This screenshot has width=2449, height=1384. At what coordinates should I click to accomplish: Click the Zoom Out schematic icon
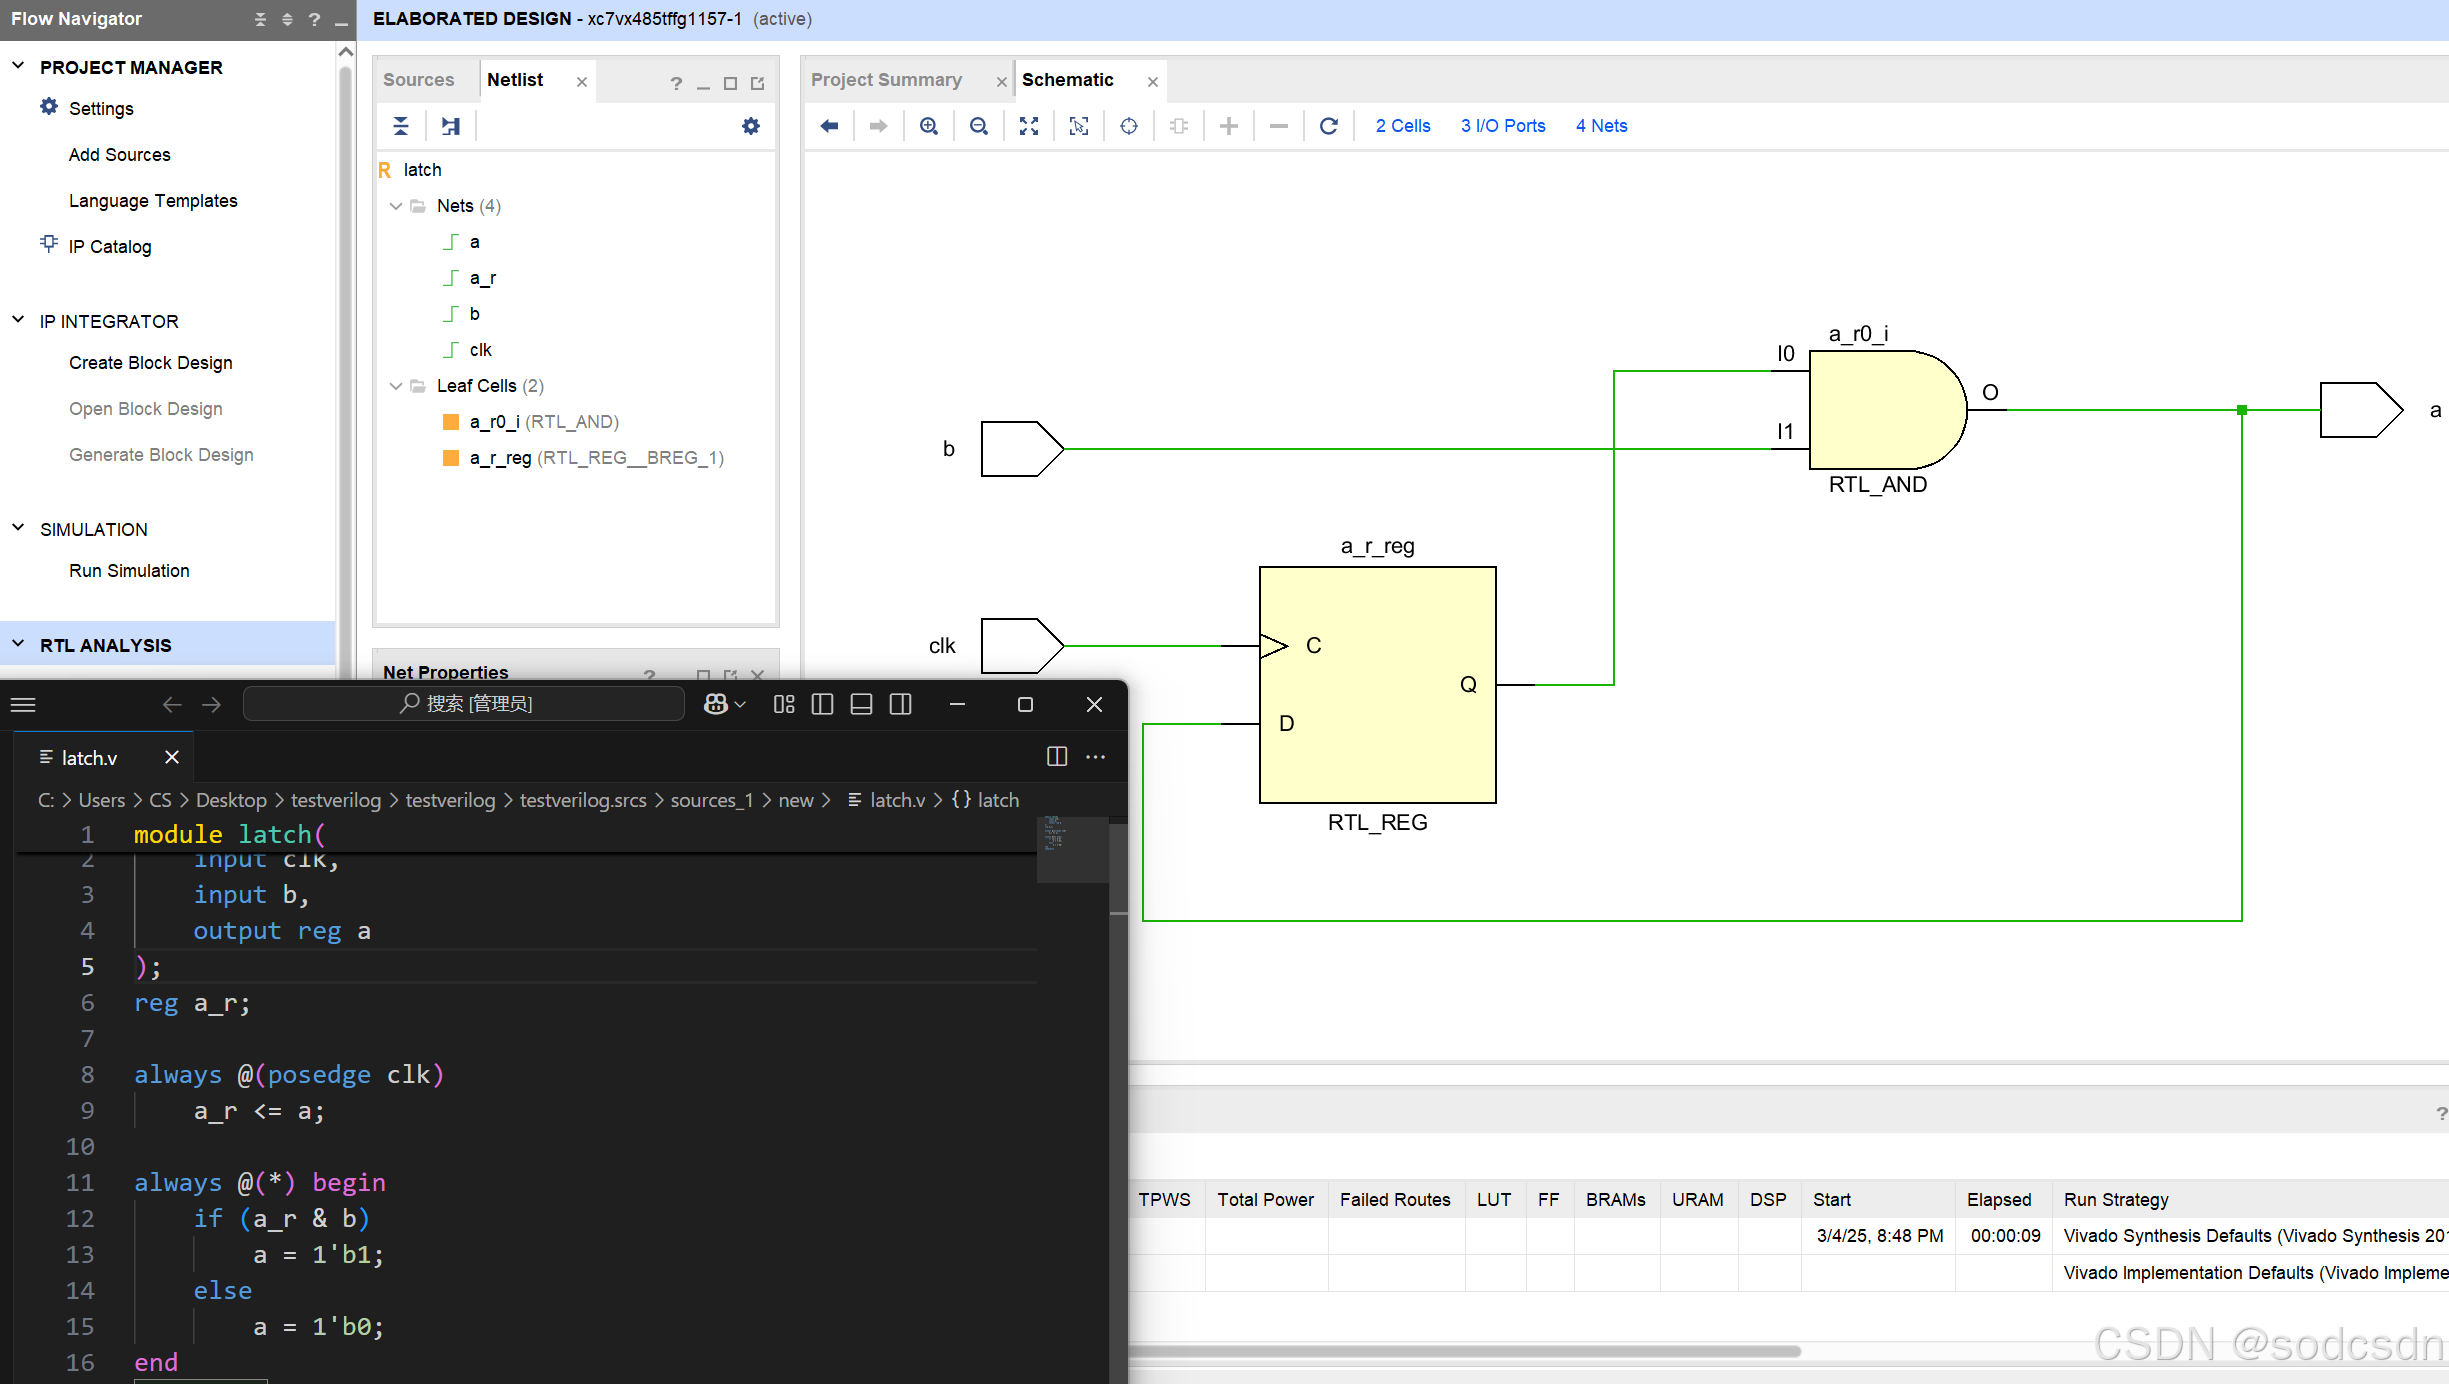tap(979, 126)
